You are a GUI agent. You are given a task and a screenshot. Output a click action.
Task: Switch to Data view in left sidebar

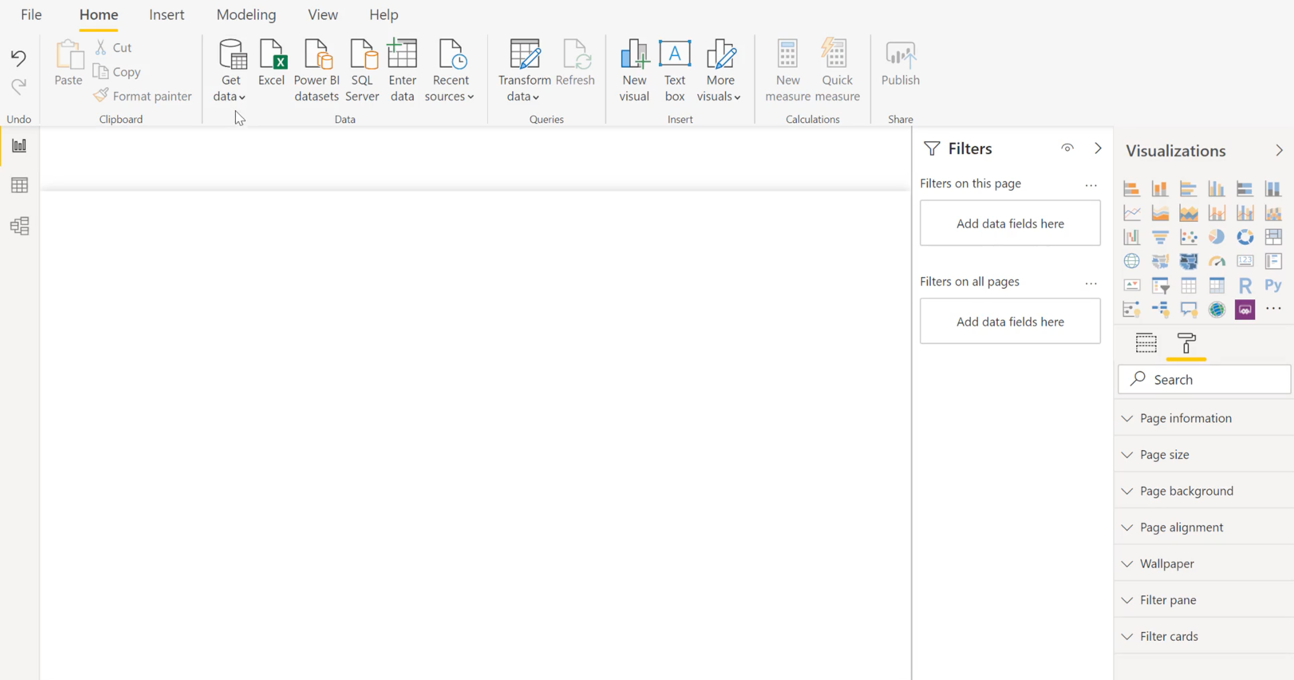pos(19,185)
